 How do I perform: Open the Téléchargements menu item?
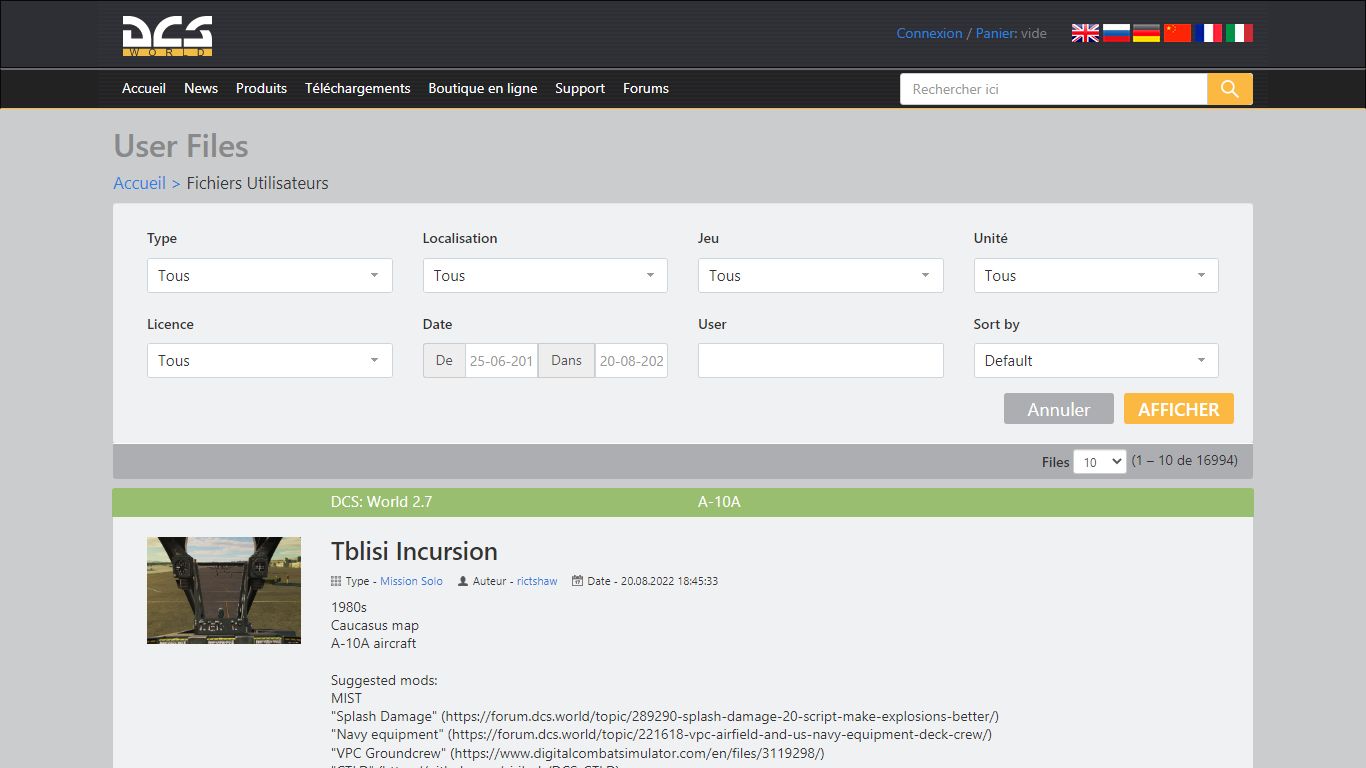click(358, 88)
